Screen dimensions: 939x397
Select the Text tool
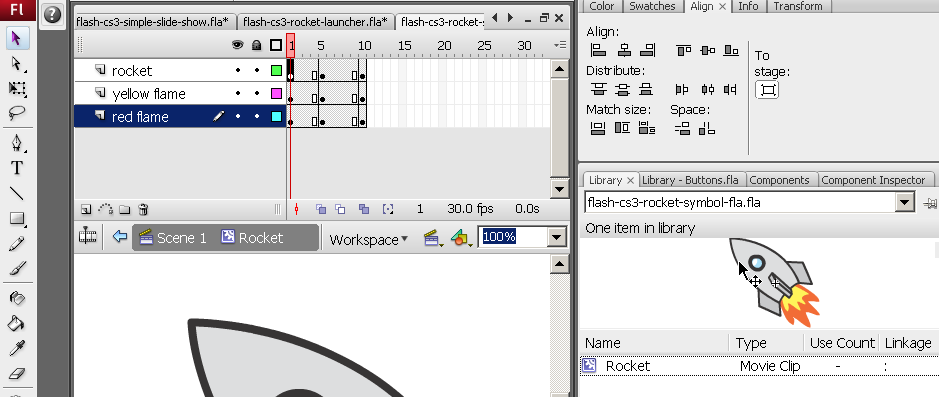pyautogui.click(x=17, y=168)
